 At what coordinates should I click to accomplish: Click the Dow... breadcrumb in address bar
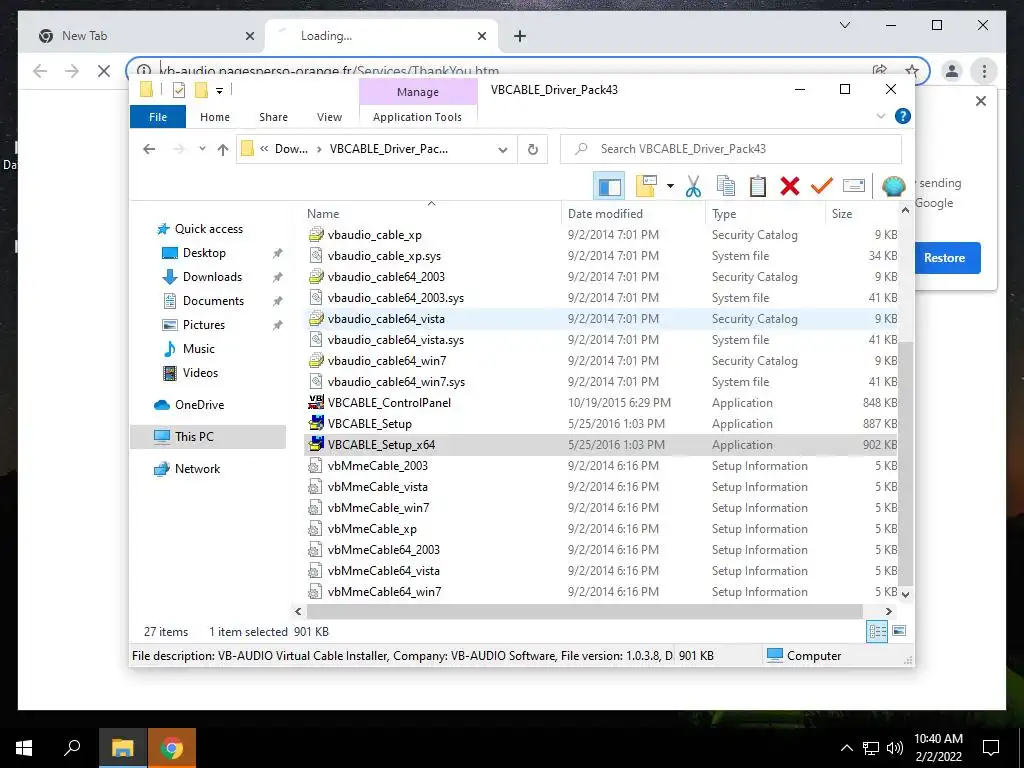click(291, 149)
